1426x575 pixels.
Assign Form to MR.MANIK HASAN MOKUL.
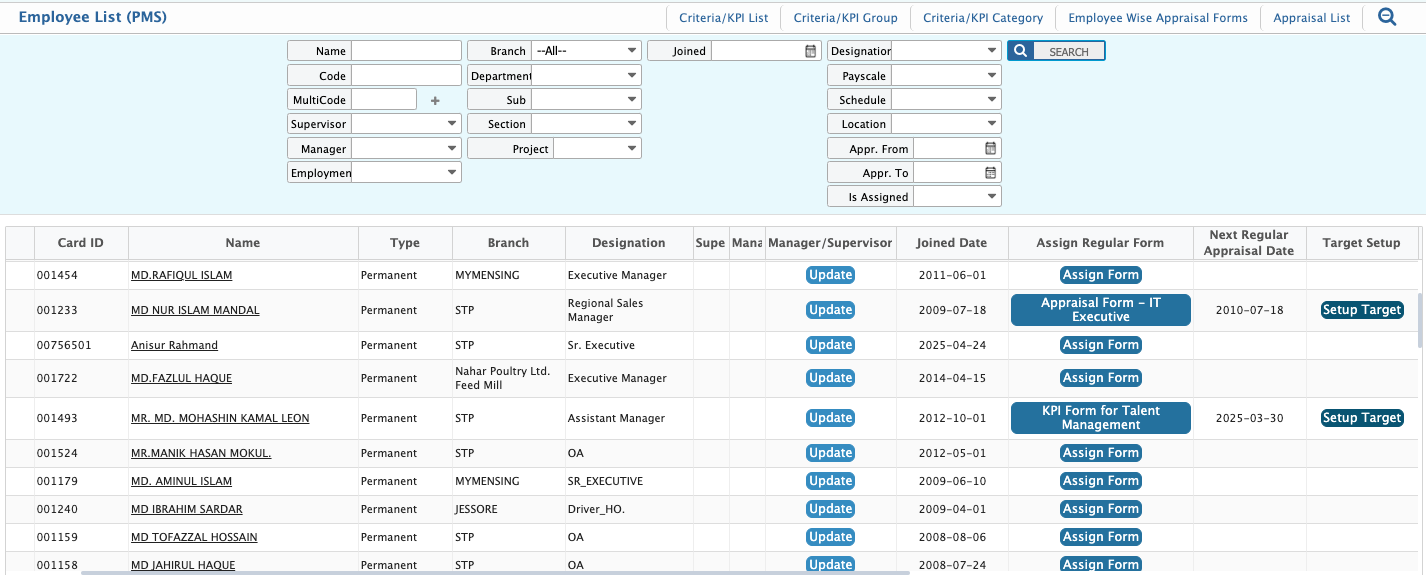point(1101,453)
